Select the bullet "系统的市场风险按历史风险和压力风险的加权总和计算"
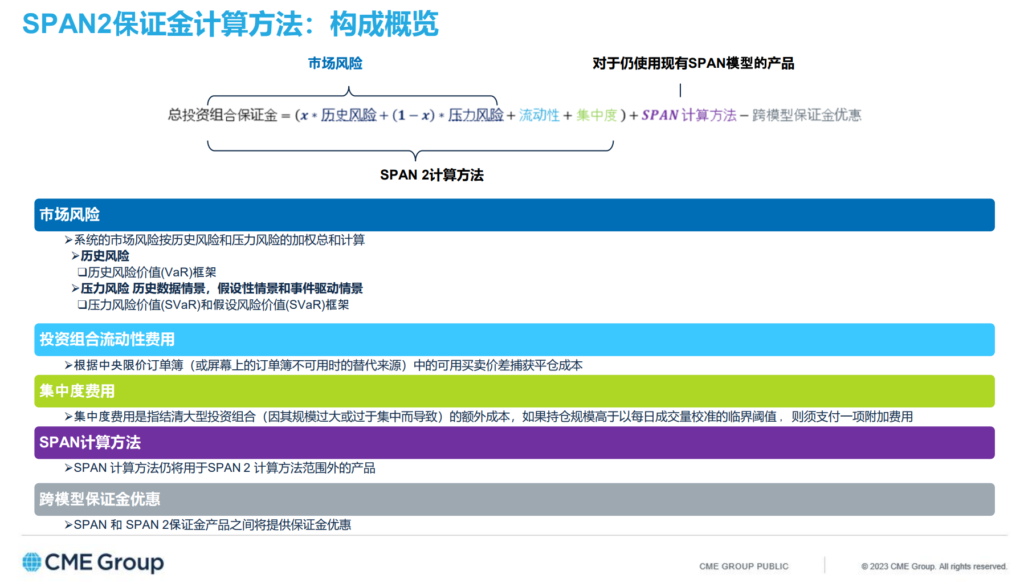Screen dimensions: 1024x587 tap(215, 240)
